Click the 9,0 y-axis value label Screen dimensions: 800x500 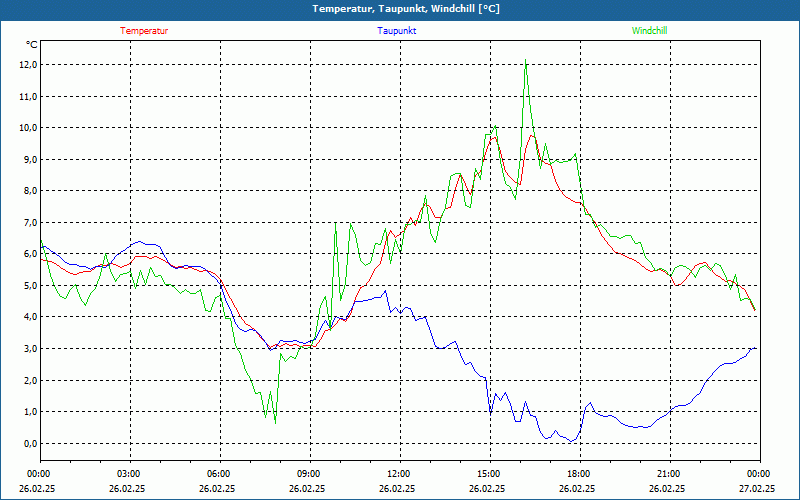point(30,159)
